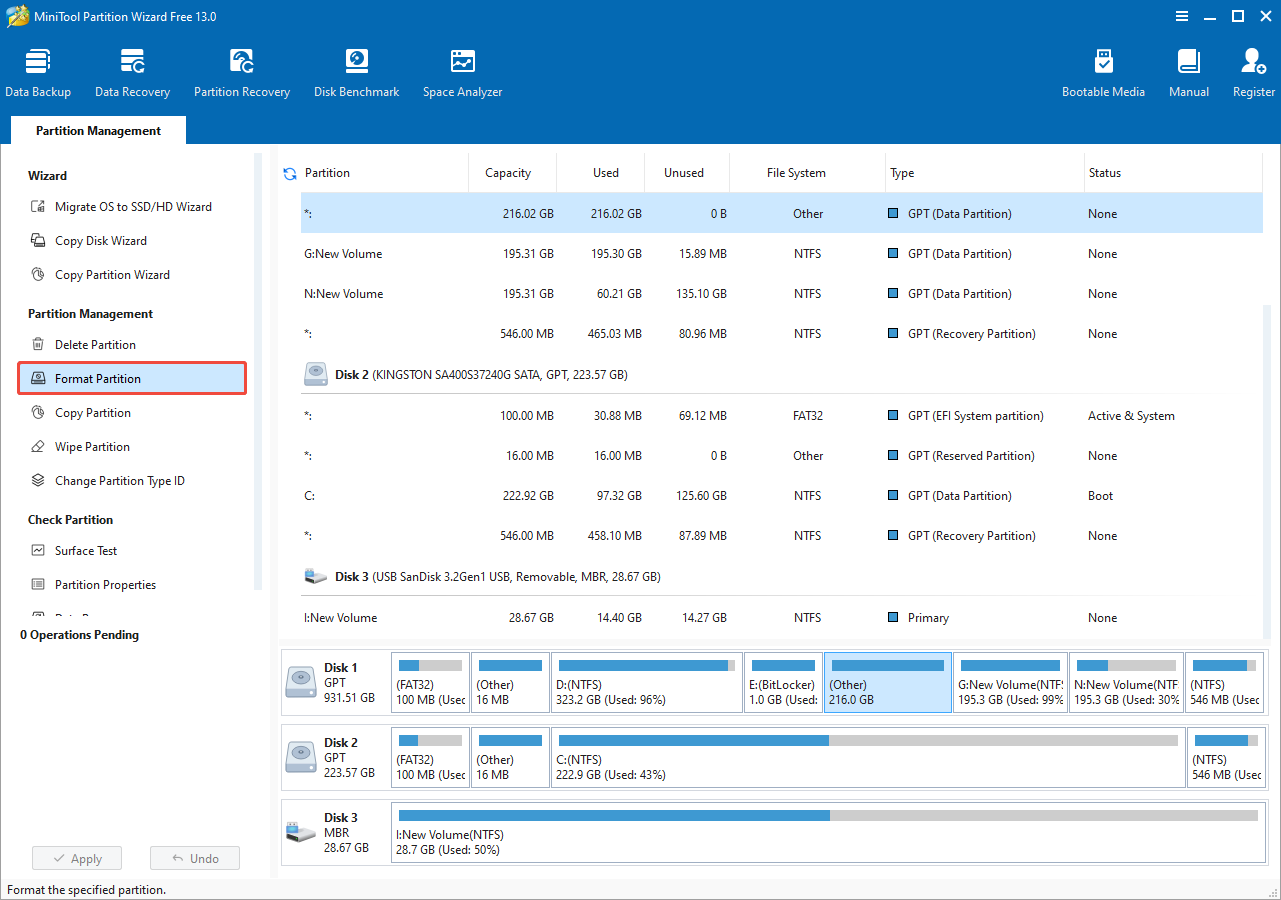This screenshot has width=1281, height=900.
Task: Register the application
Action: click(x=1252, y=70)
